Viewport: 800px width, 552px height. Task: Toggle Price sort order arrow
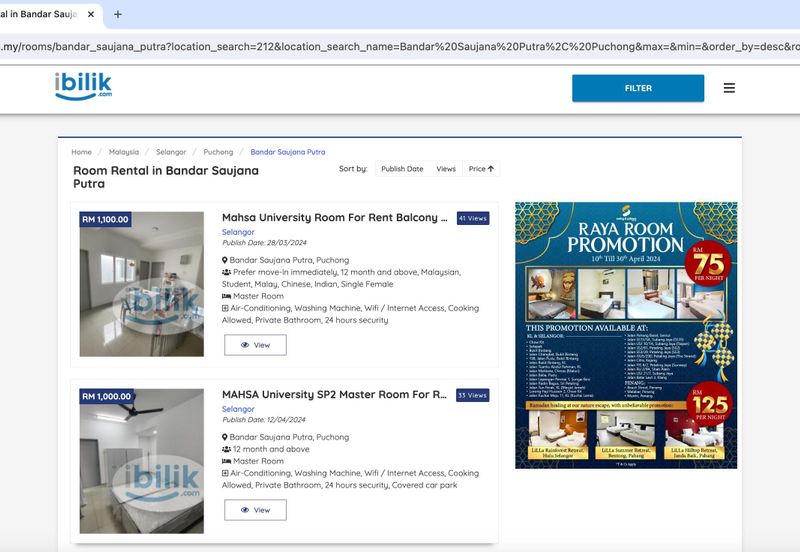point(491,169)
